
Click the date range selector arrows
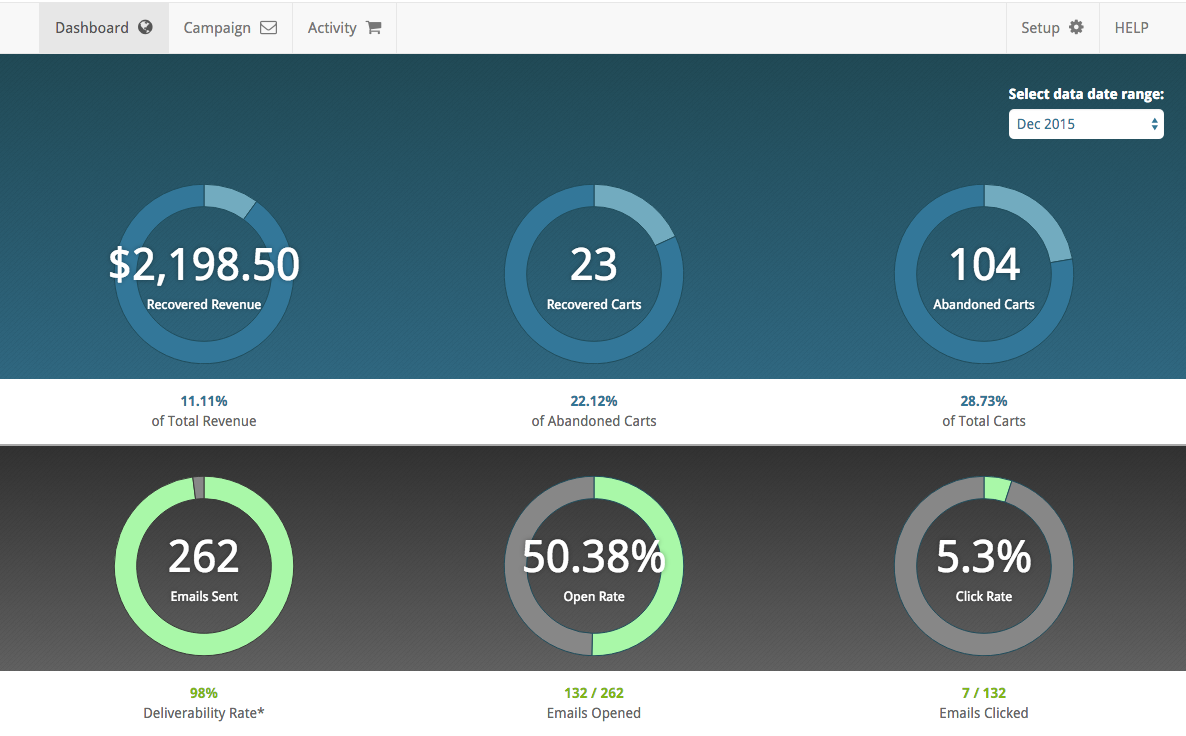1154,124
